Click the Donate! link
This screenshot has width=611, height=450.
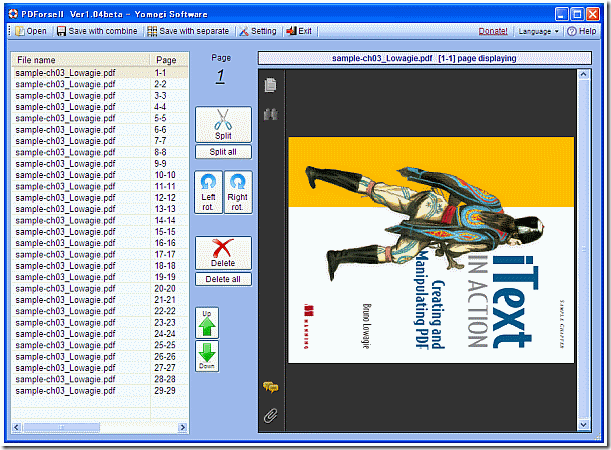(492, 31)
